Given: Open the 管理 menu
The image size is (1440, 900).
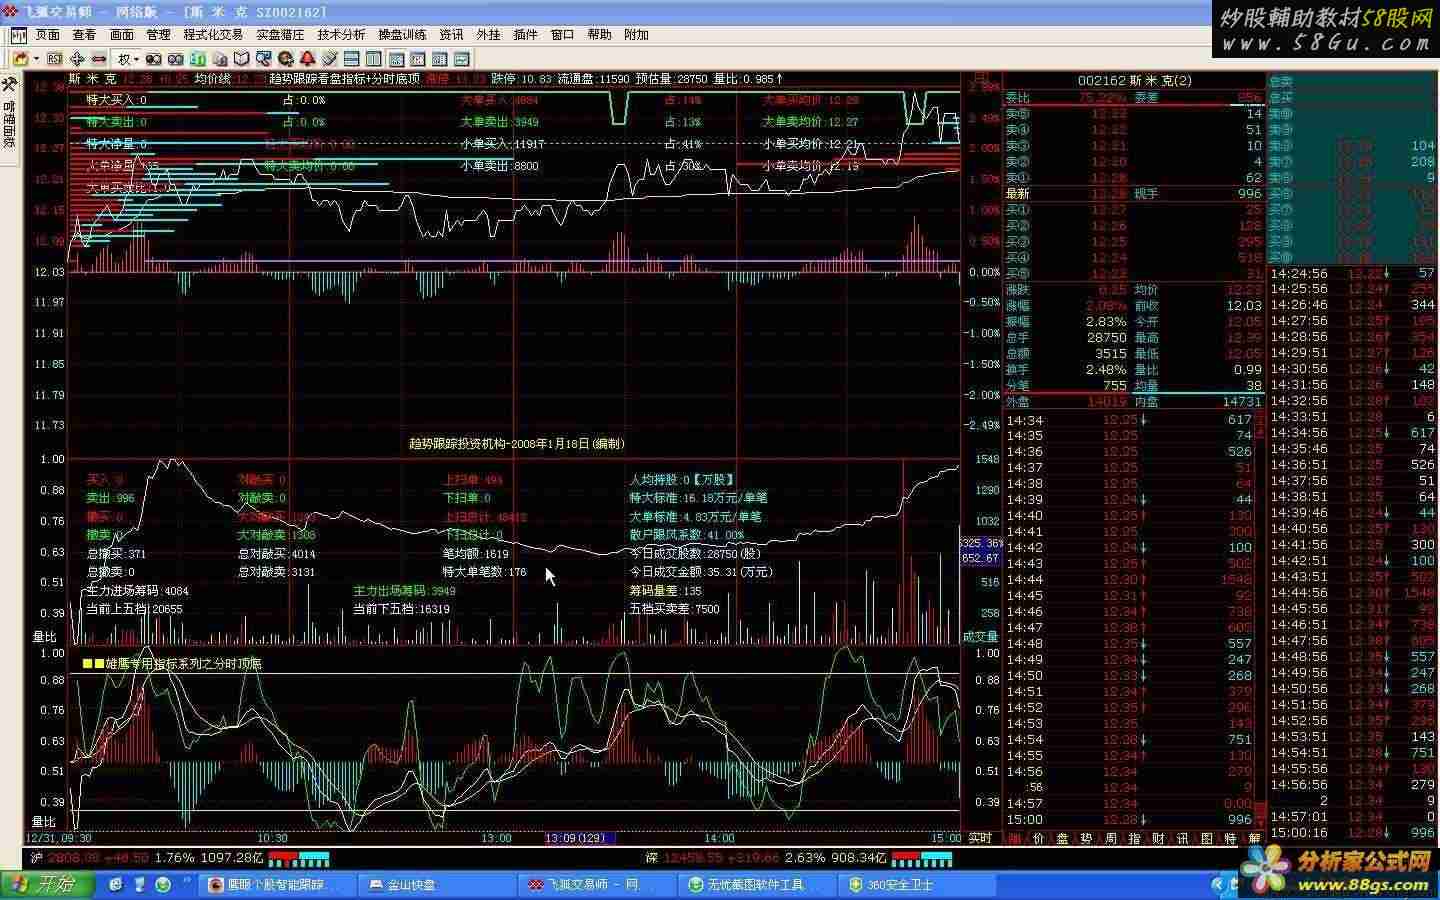Looking at the screenshot, I should pyautogui.click(x=158, y=35).
